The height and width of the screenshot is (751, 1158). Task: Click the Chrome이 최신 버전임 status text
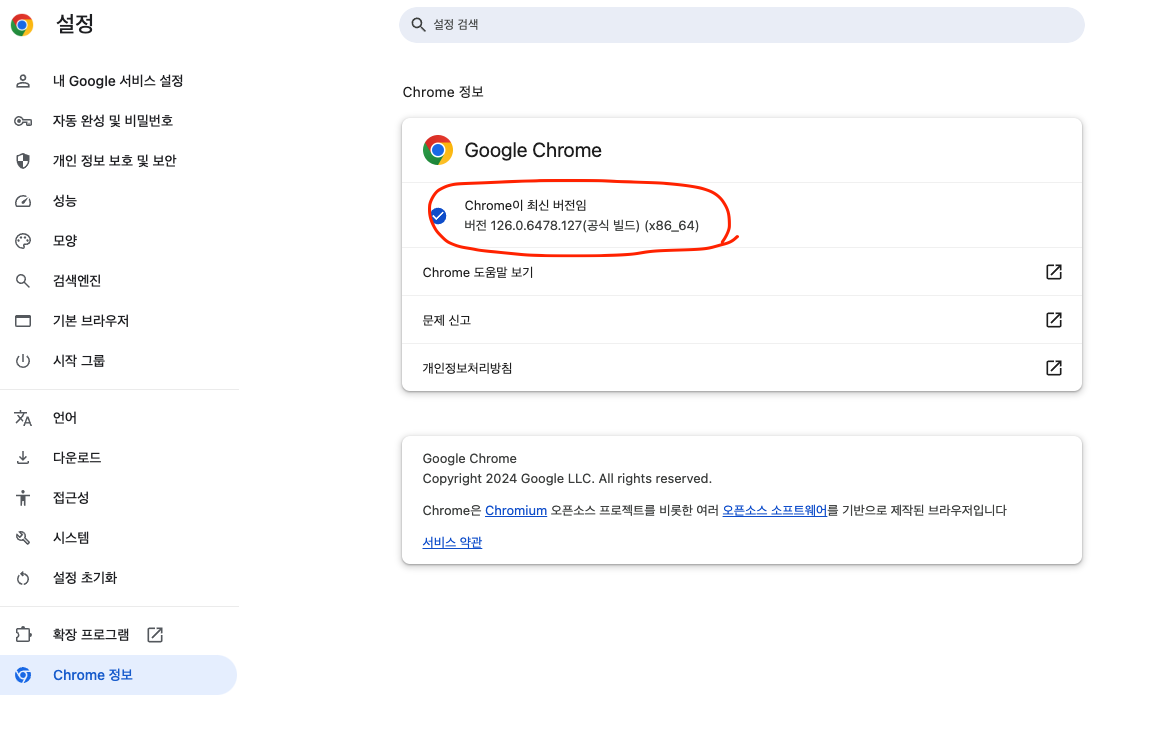tap(525, 205)
